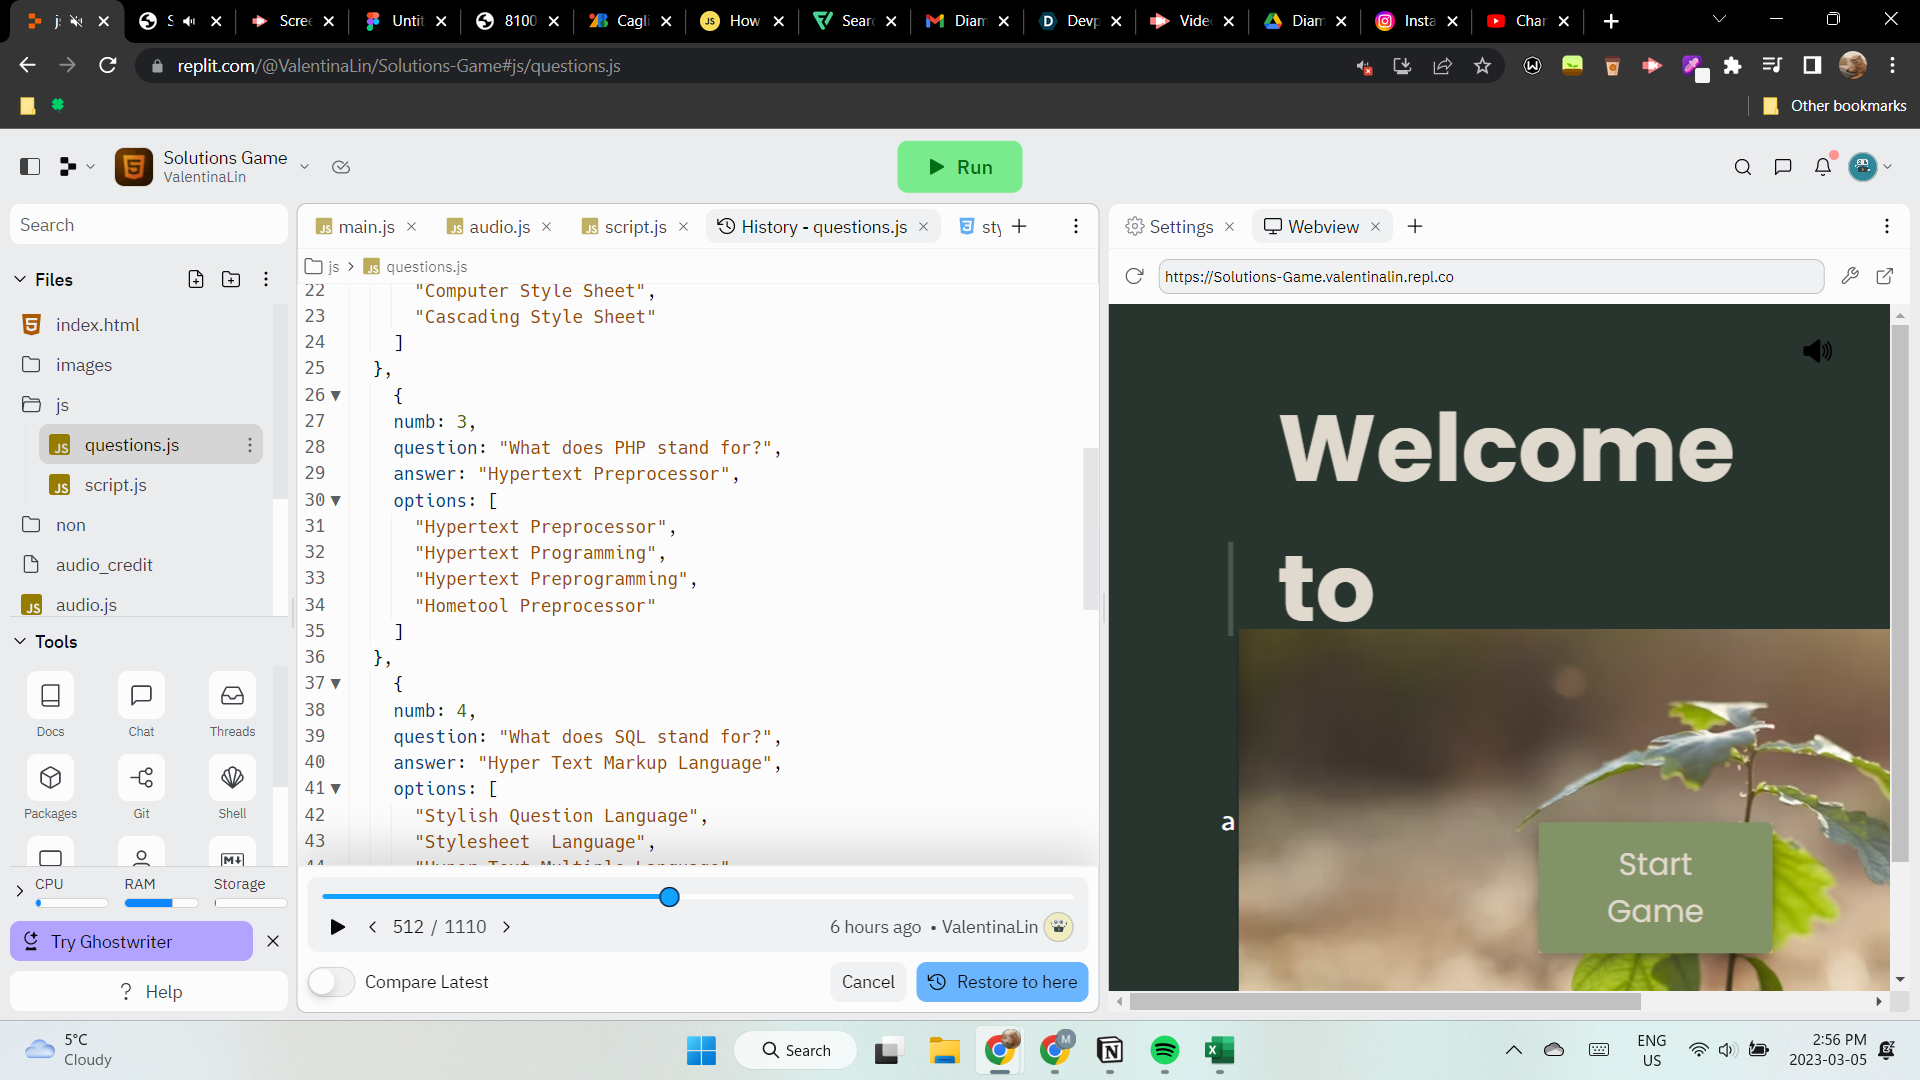Image resolution: width=1920 pixels, height=1080 pixels.
Task: Open the Threads tool
Action: pyautogui.click(x=232, y=696)
